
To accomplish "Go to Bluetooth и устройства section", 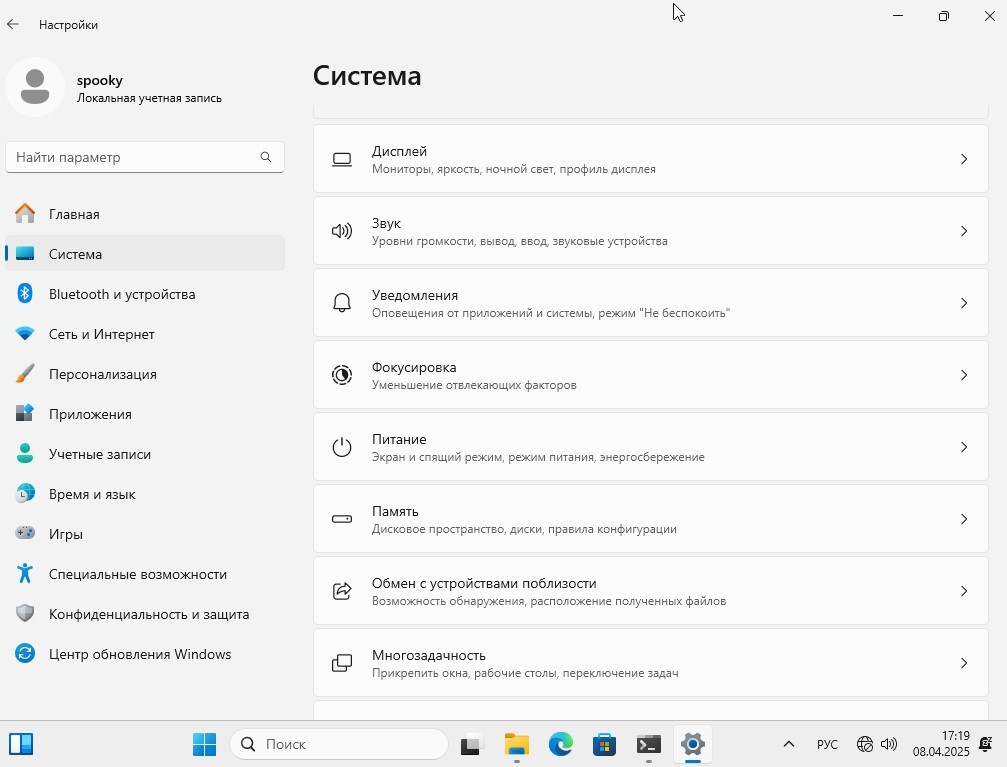I will (x=144, y=294).
